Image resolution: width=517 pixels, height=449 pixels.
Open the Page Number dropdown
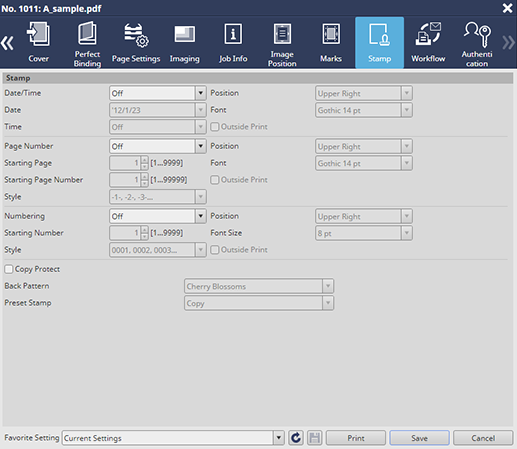158,146
